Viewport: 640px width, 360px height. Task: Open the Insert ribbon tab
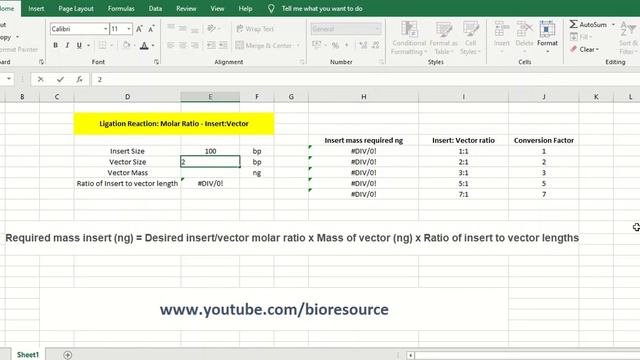(x=36, y=9)
